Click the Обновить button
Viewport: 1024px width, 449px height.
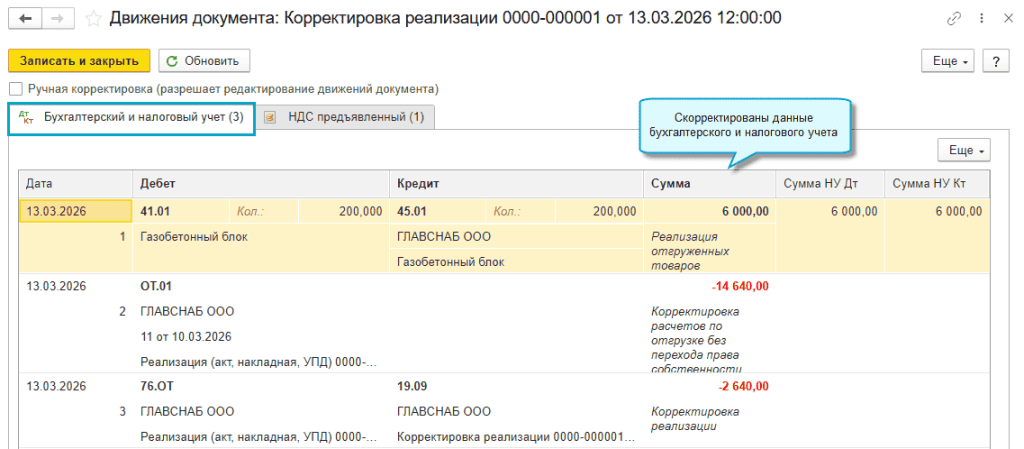click(204, 61)
